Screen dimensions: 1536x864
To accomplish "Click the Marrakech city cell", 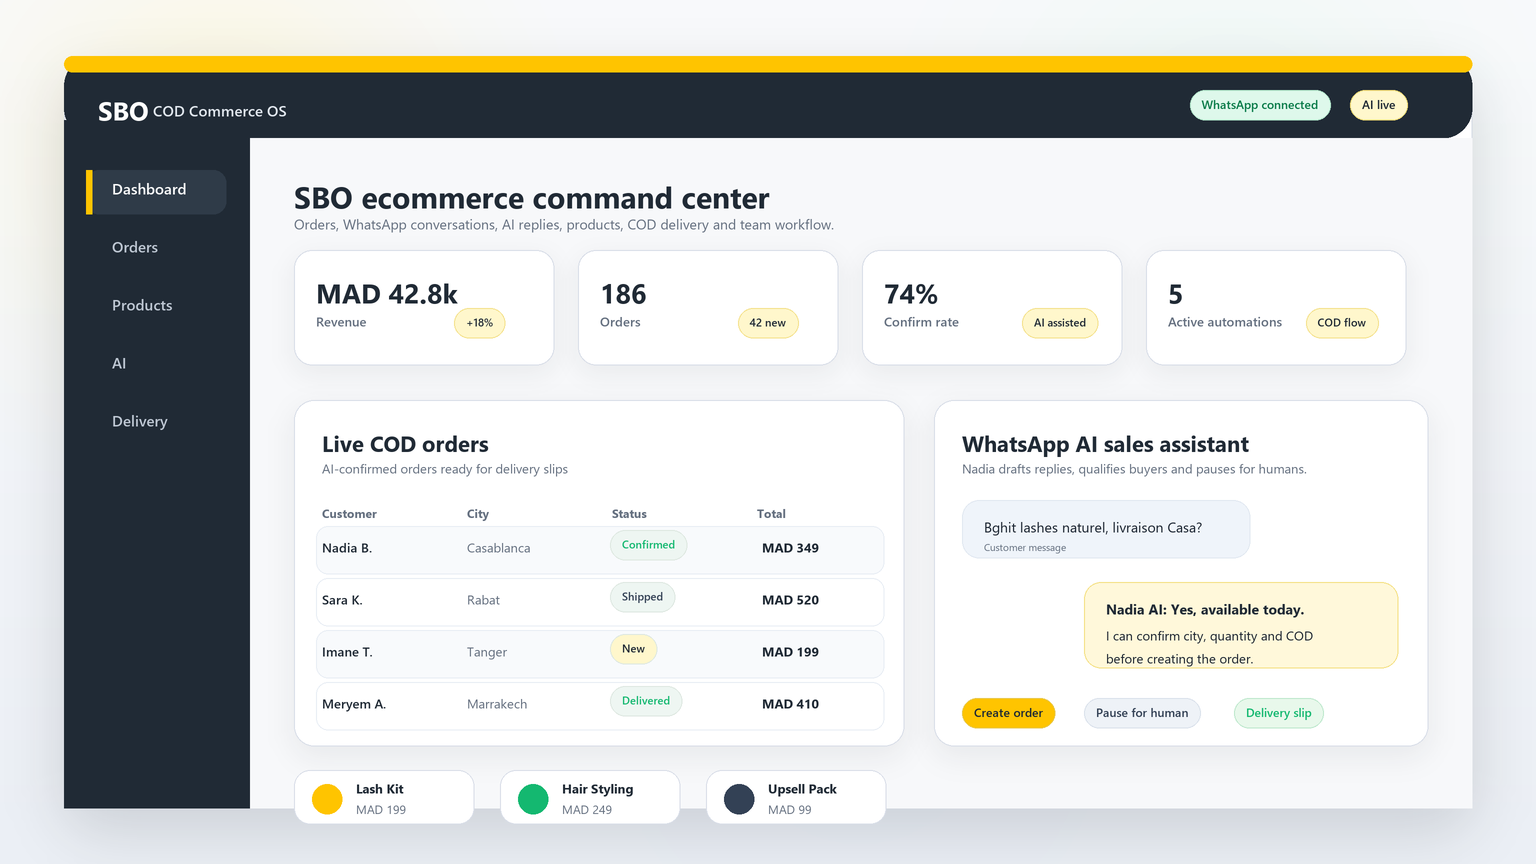I will click(497, 704).
